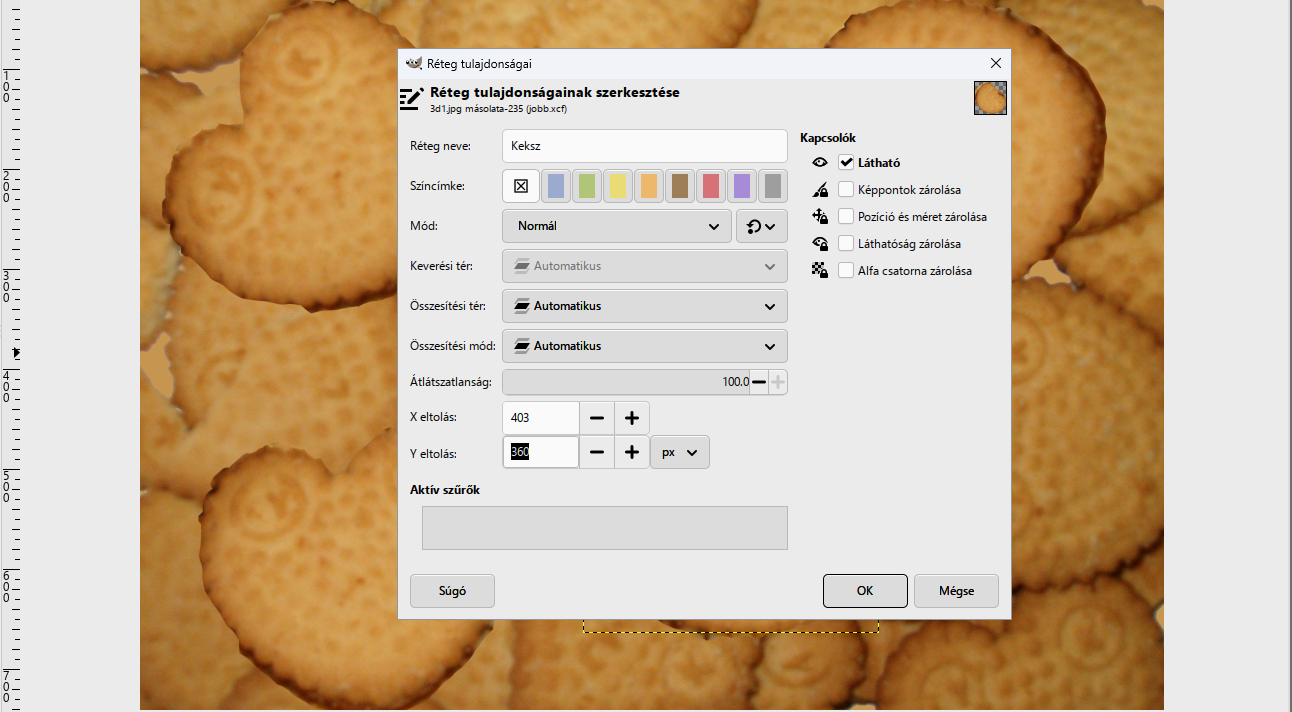Choose the blue color tag
This screenshot has height=712, width=1292.
[556, 186]
